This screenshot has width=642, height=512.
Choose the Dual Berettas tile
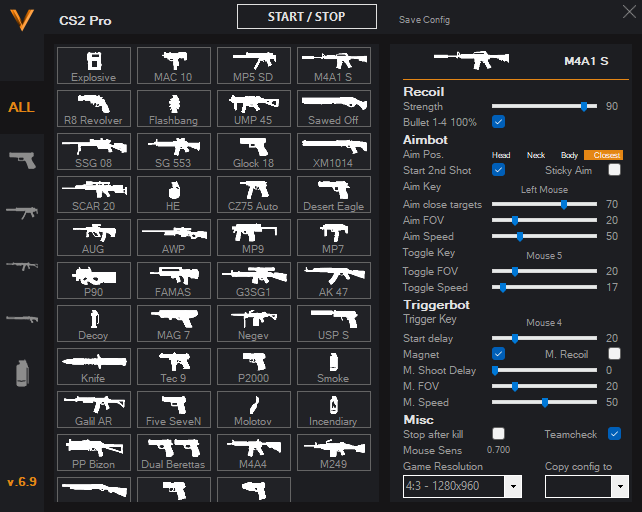[x=174, y=453]
